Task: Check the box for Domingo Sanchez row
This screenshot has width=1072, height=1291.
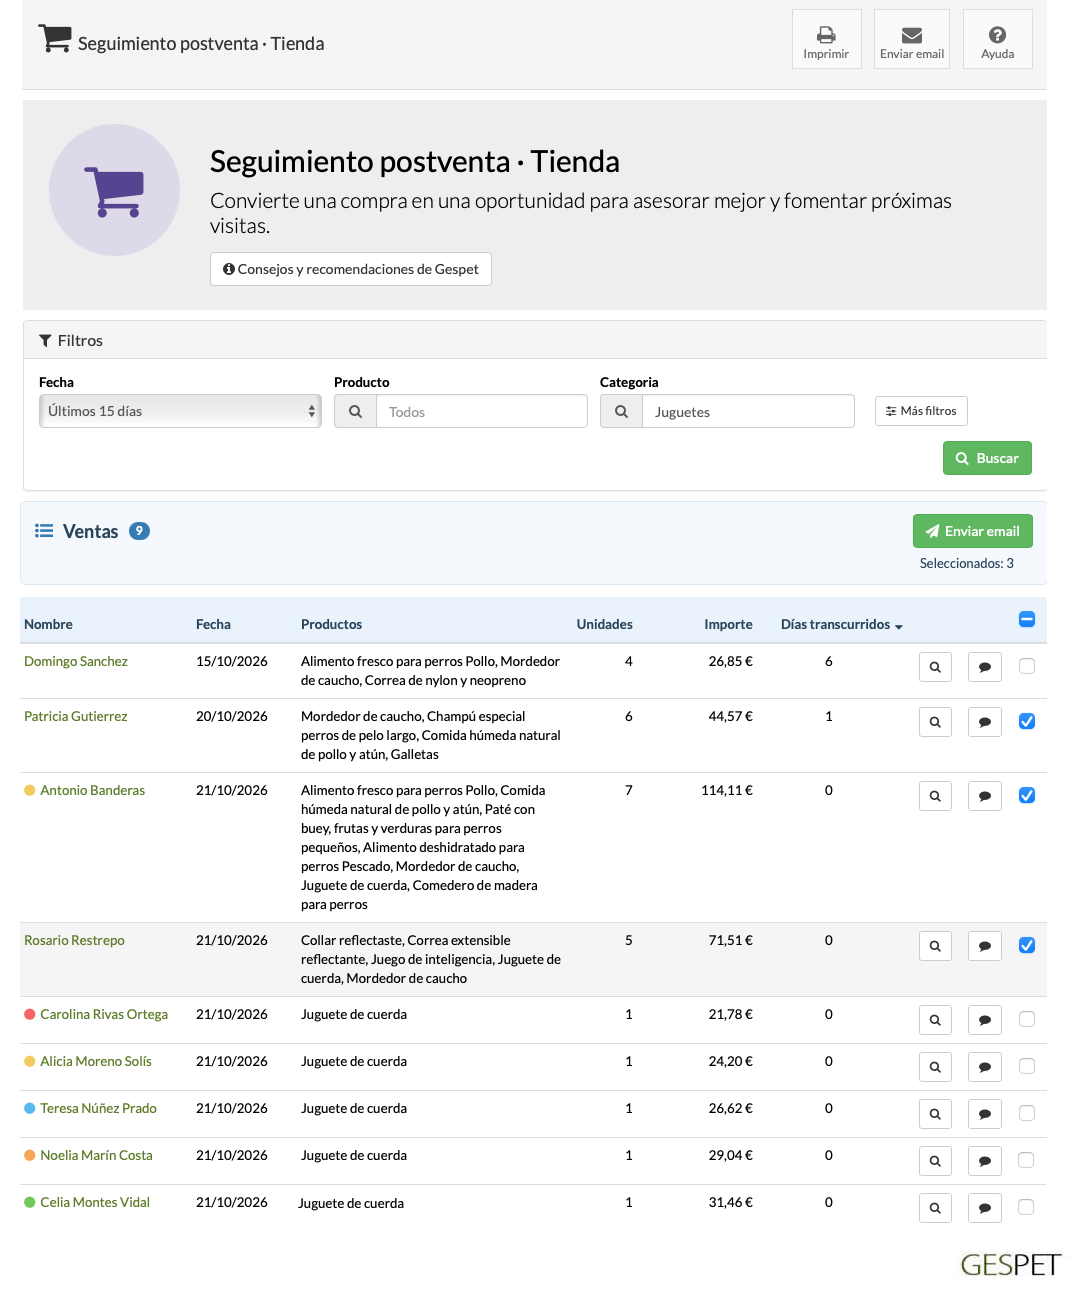Action: tap(1027, 666)
